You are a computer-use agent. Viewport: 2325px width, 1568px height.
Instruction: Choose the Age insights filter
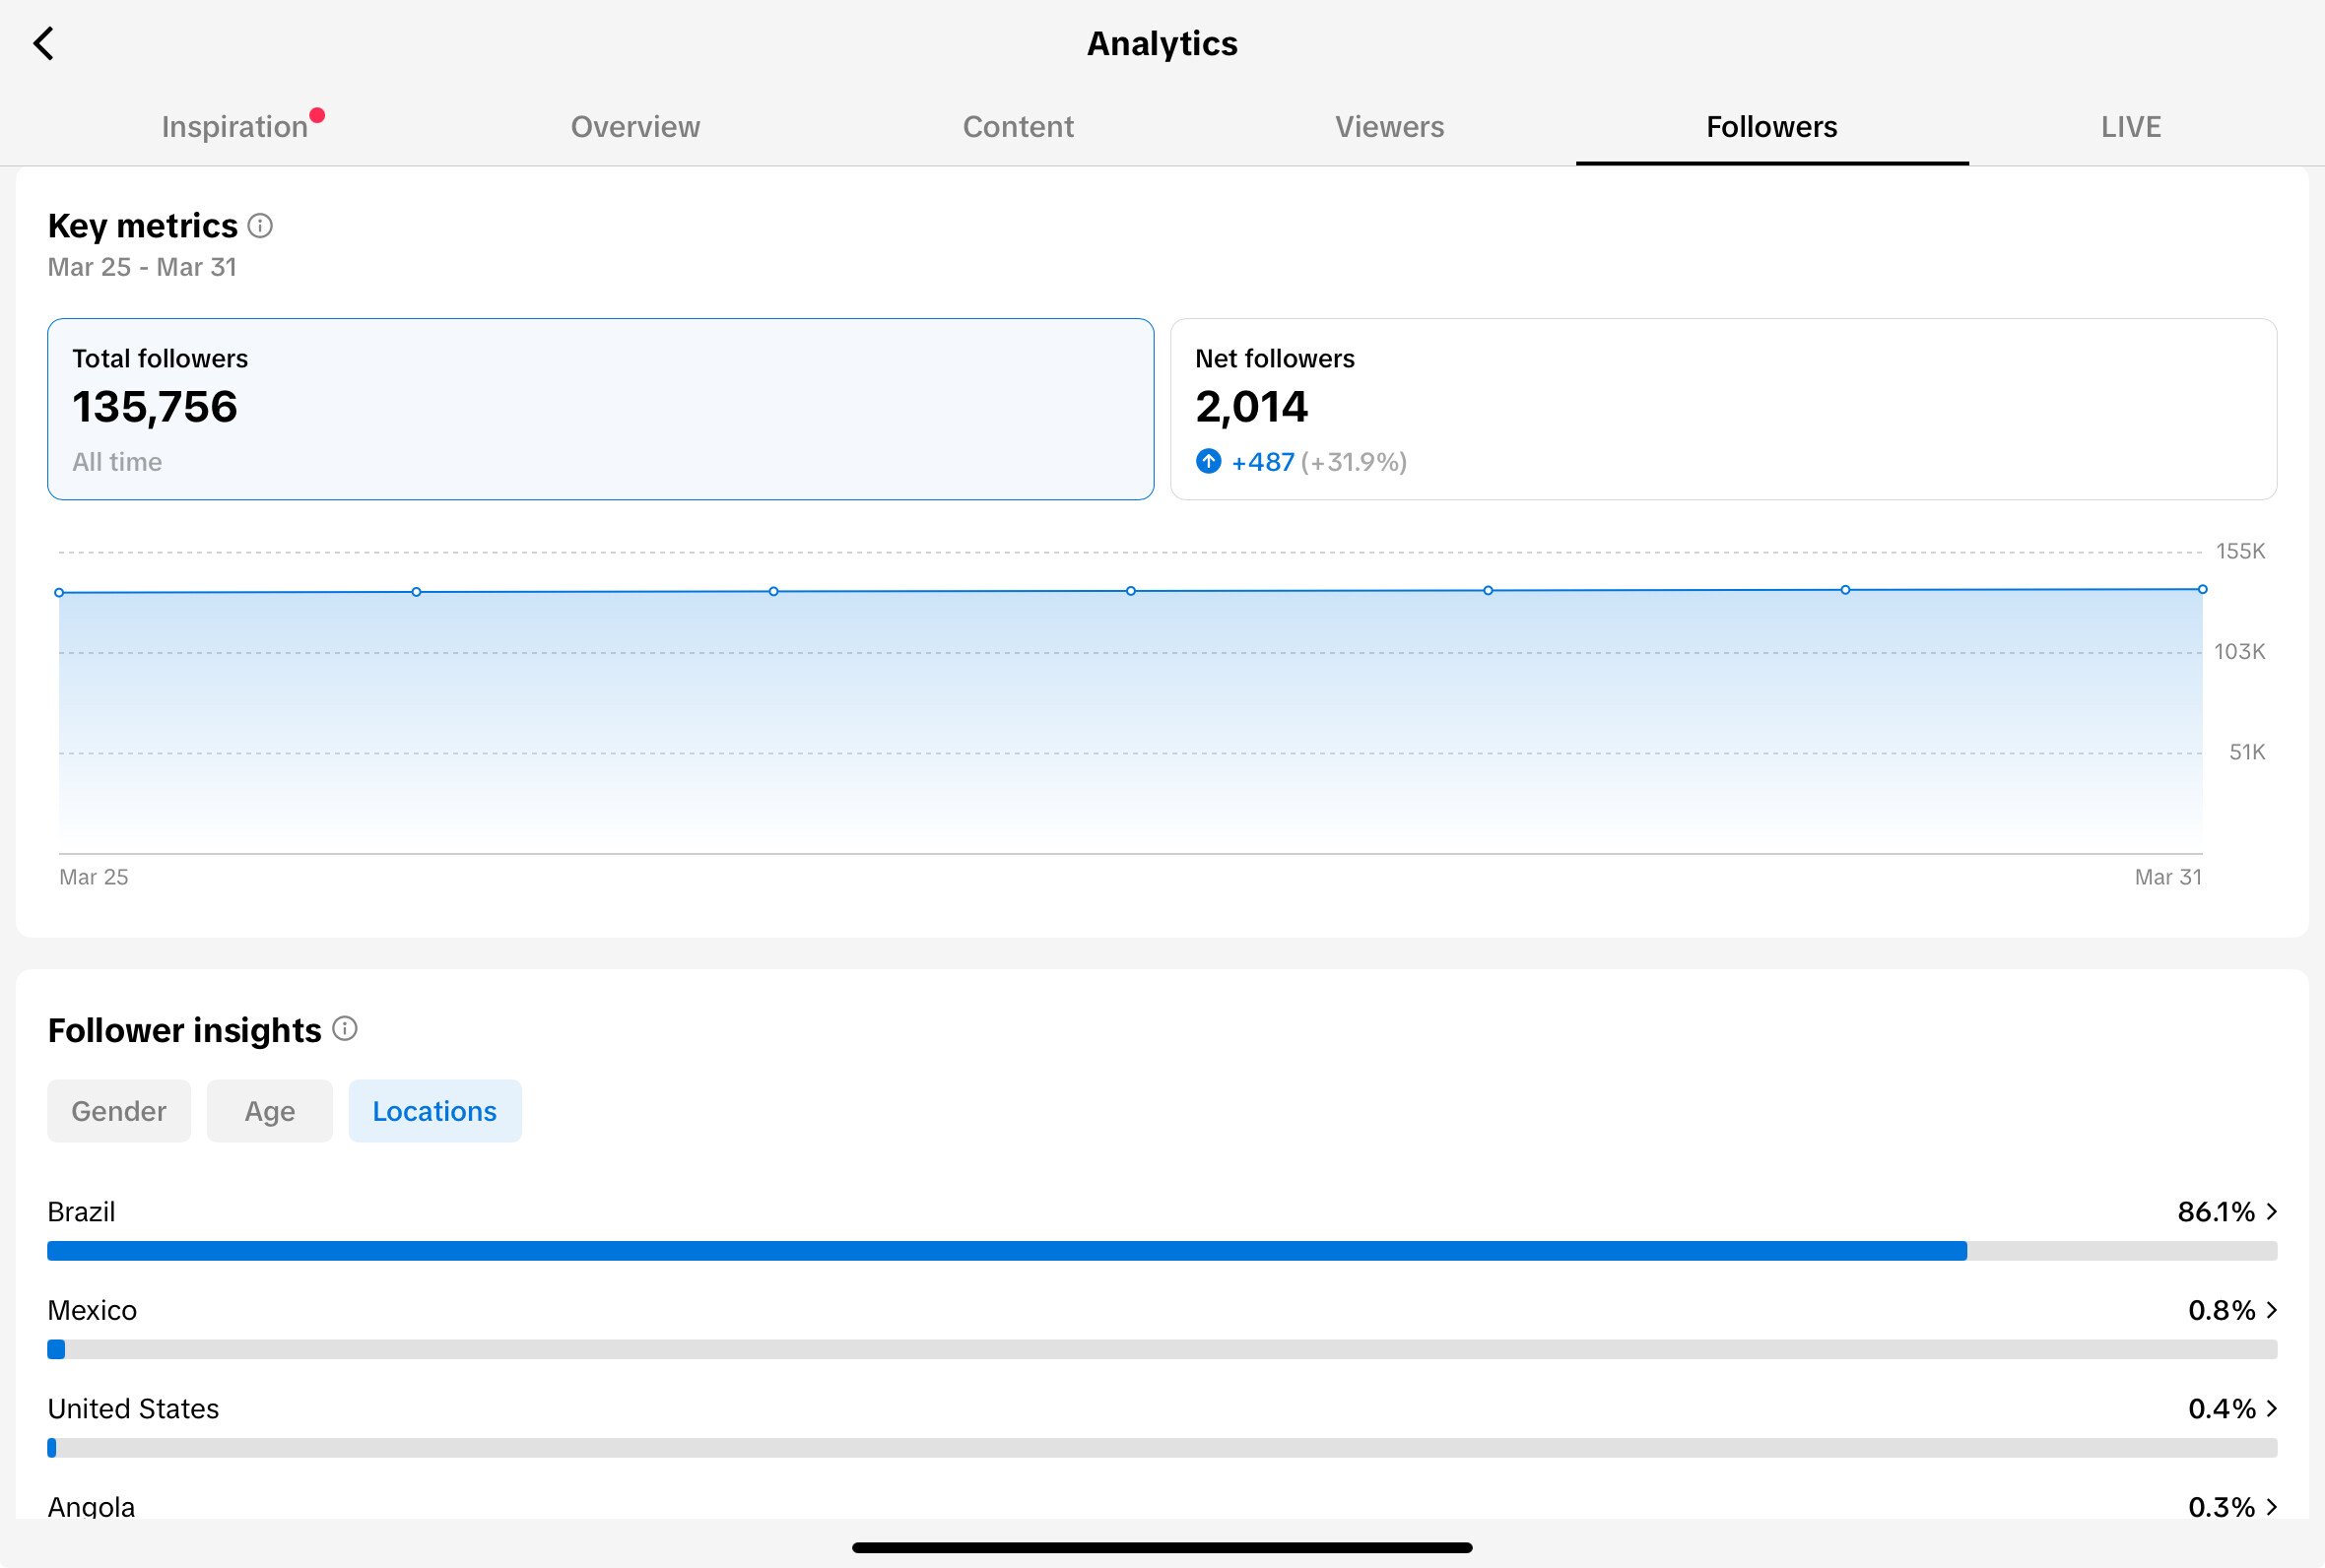click(270, 1111)
